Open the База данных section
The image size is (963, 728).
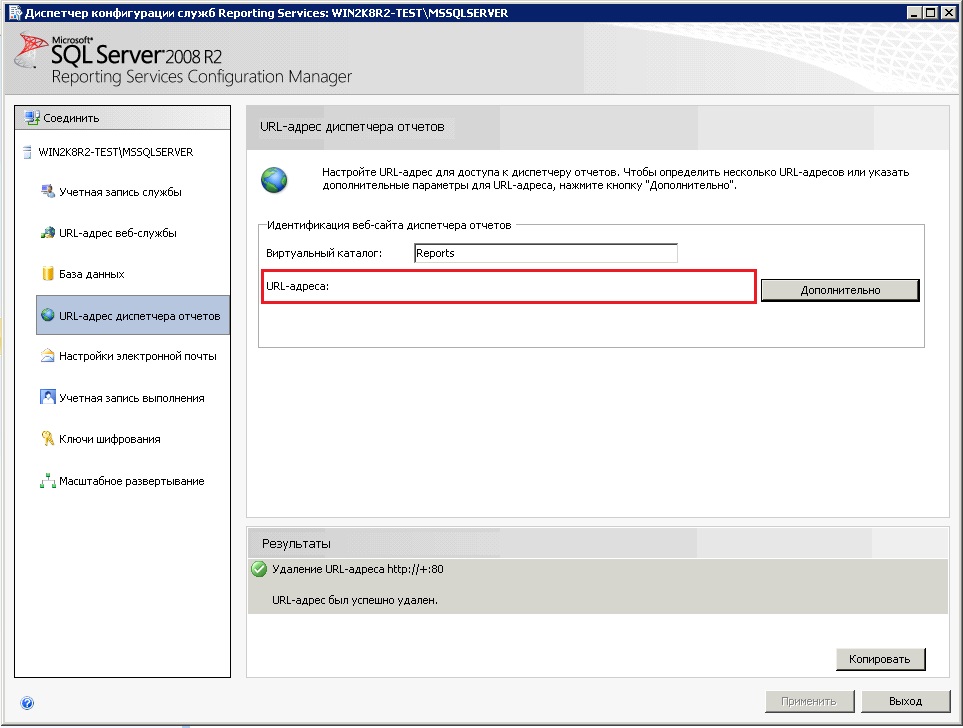(92, 274)
